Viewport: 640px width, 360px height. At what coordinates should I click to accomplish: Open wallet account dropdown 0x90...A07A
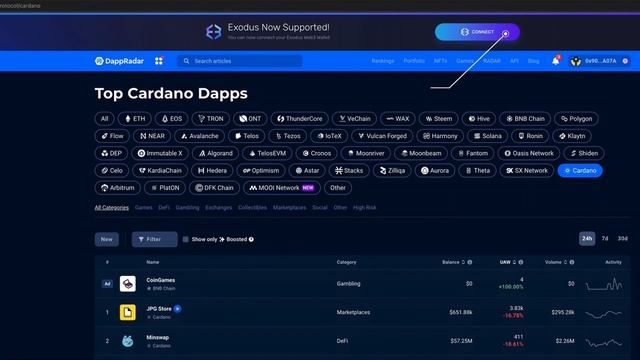(x=600, y=61)
